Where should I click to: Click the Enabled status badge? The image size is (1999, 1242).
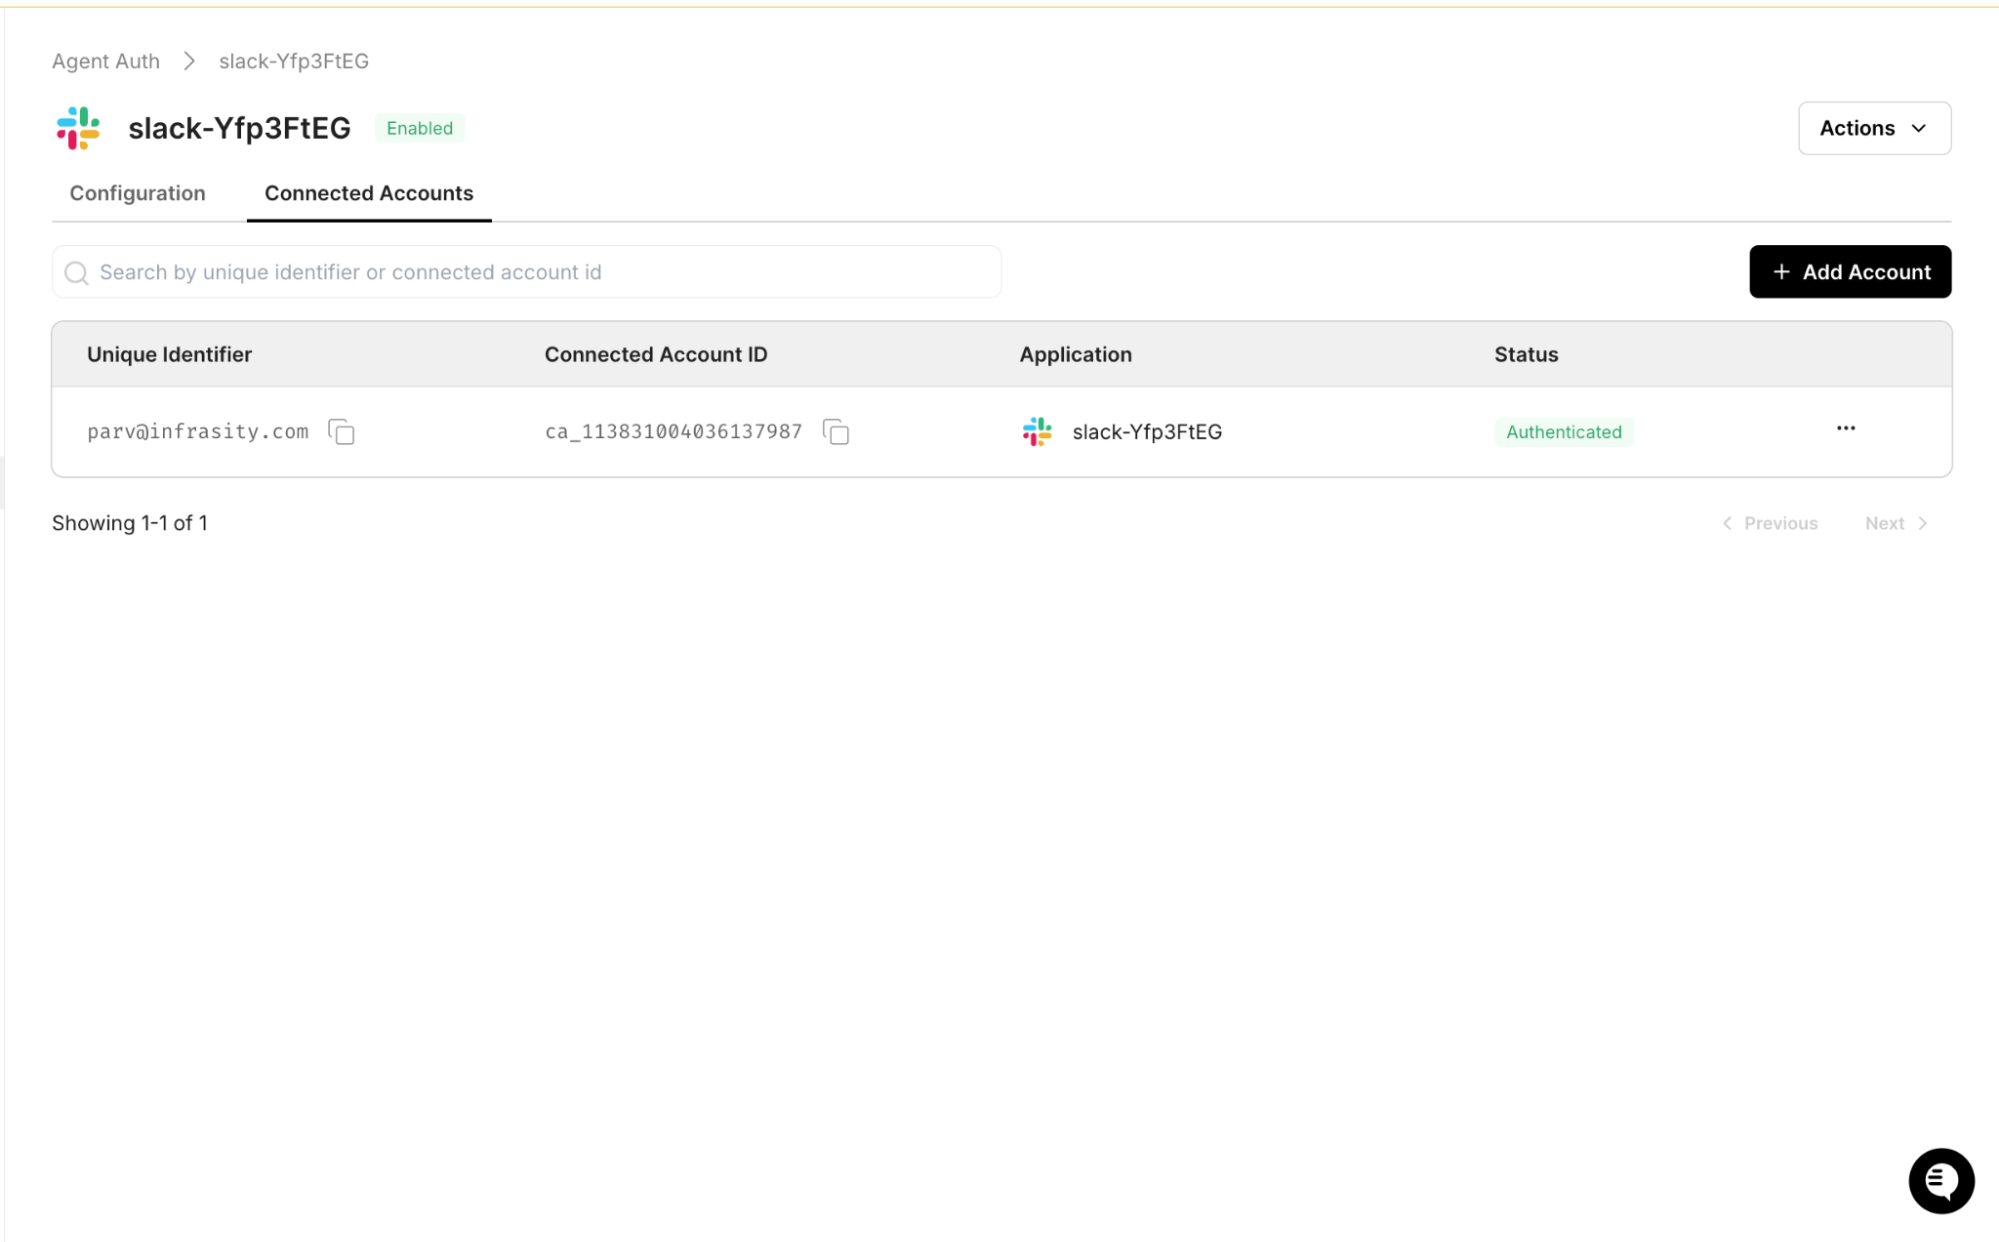(x=419, y=128)
